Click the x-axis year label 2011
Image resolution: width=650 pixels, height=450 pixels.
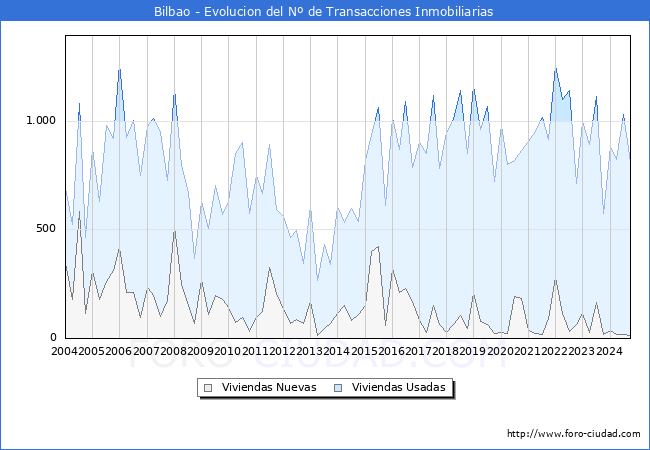[x=255, y=351]
